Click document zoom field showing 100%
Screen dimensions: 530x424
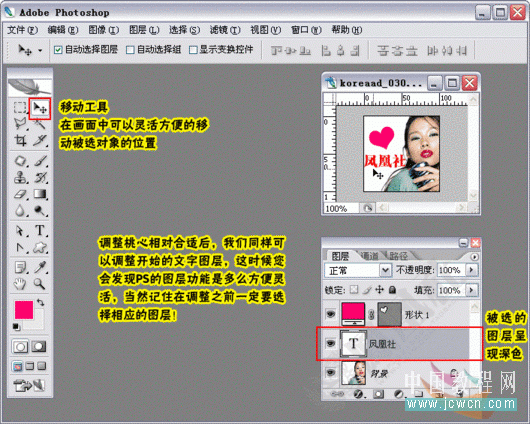(340, 208)
